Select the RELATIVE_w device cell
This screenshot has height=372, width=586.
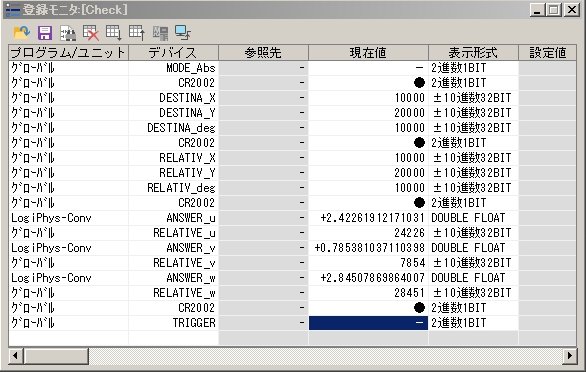[173, 293]
